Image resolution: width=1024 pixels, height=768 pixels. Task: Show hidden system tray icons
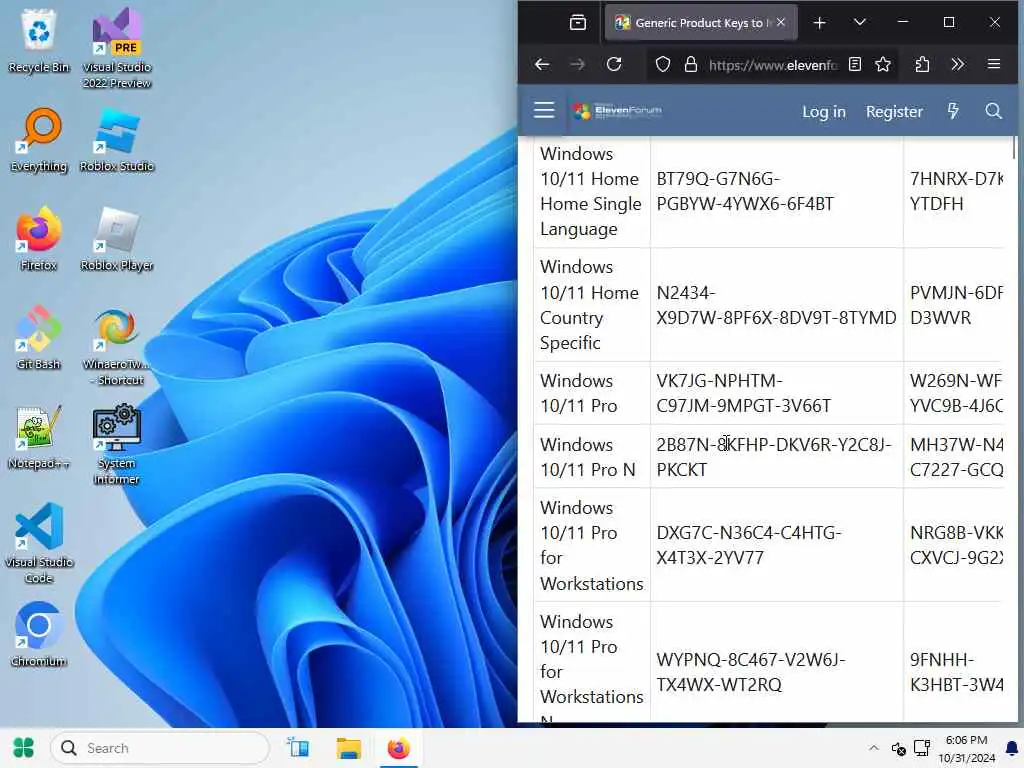pyautogui.click(x=873, y=748)
